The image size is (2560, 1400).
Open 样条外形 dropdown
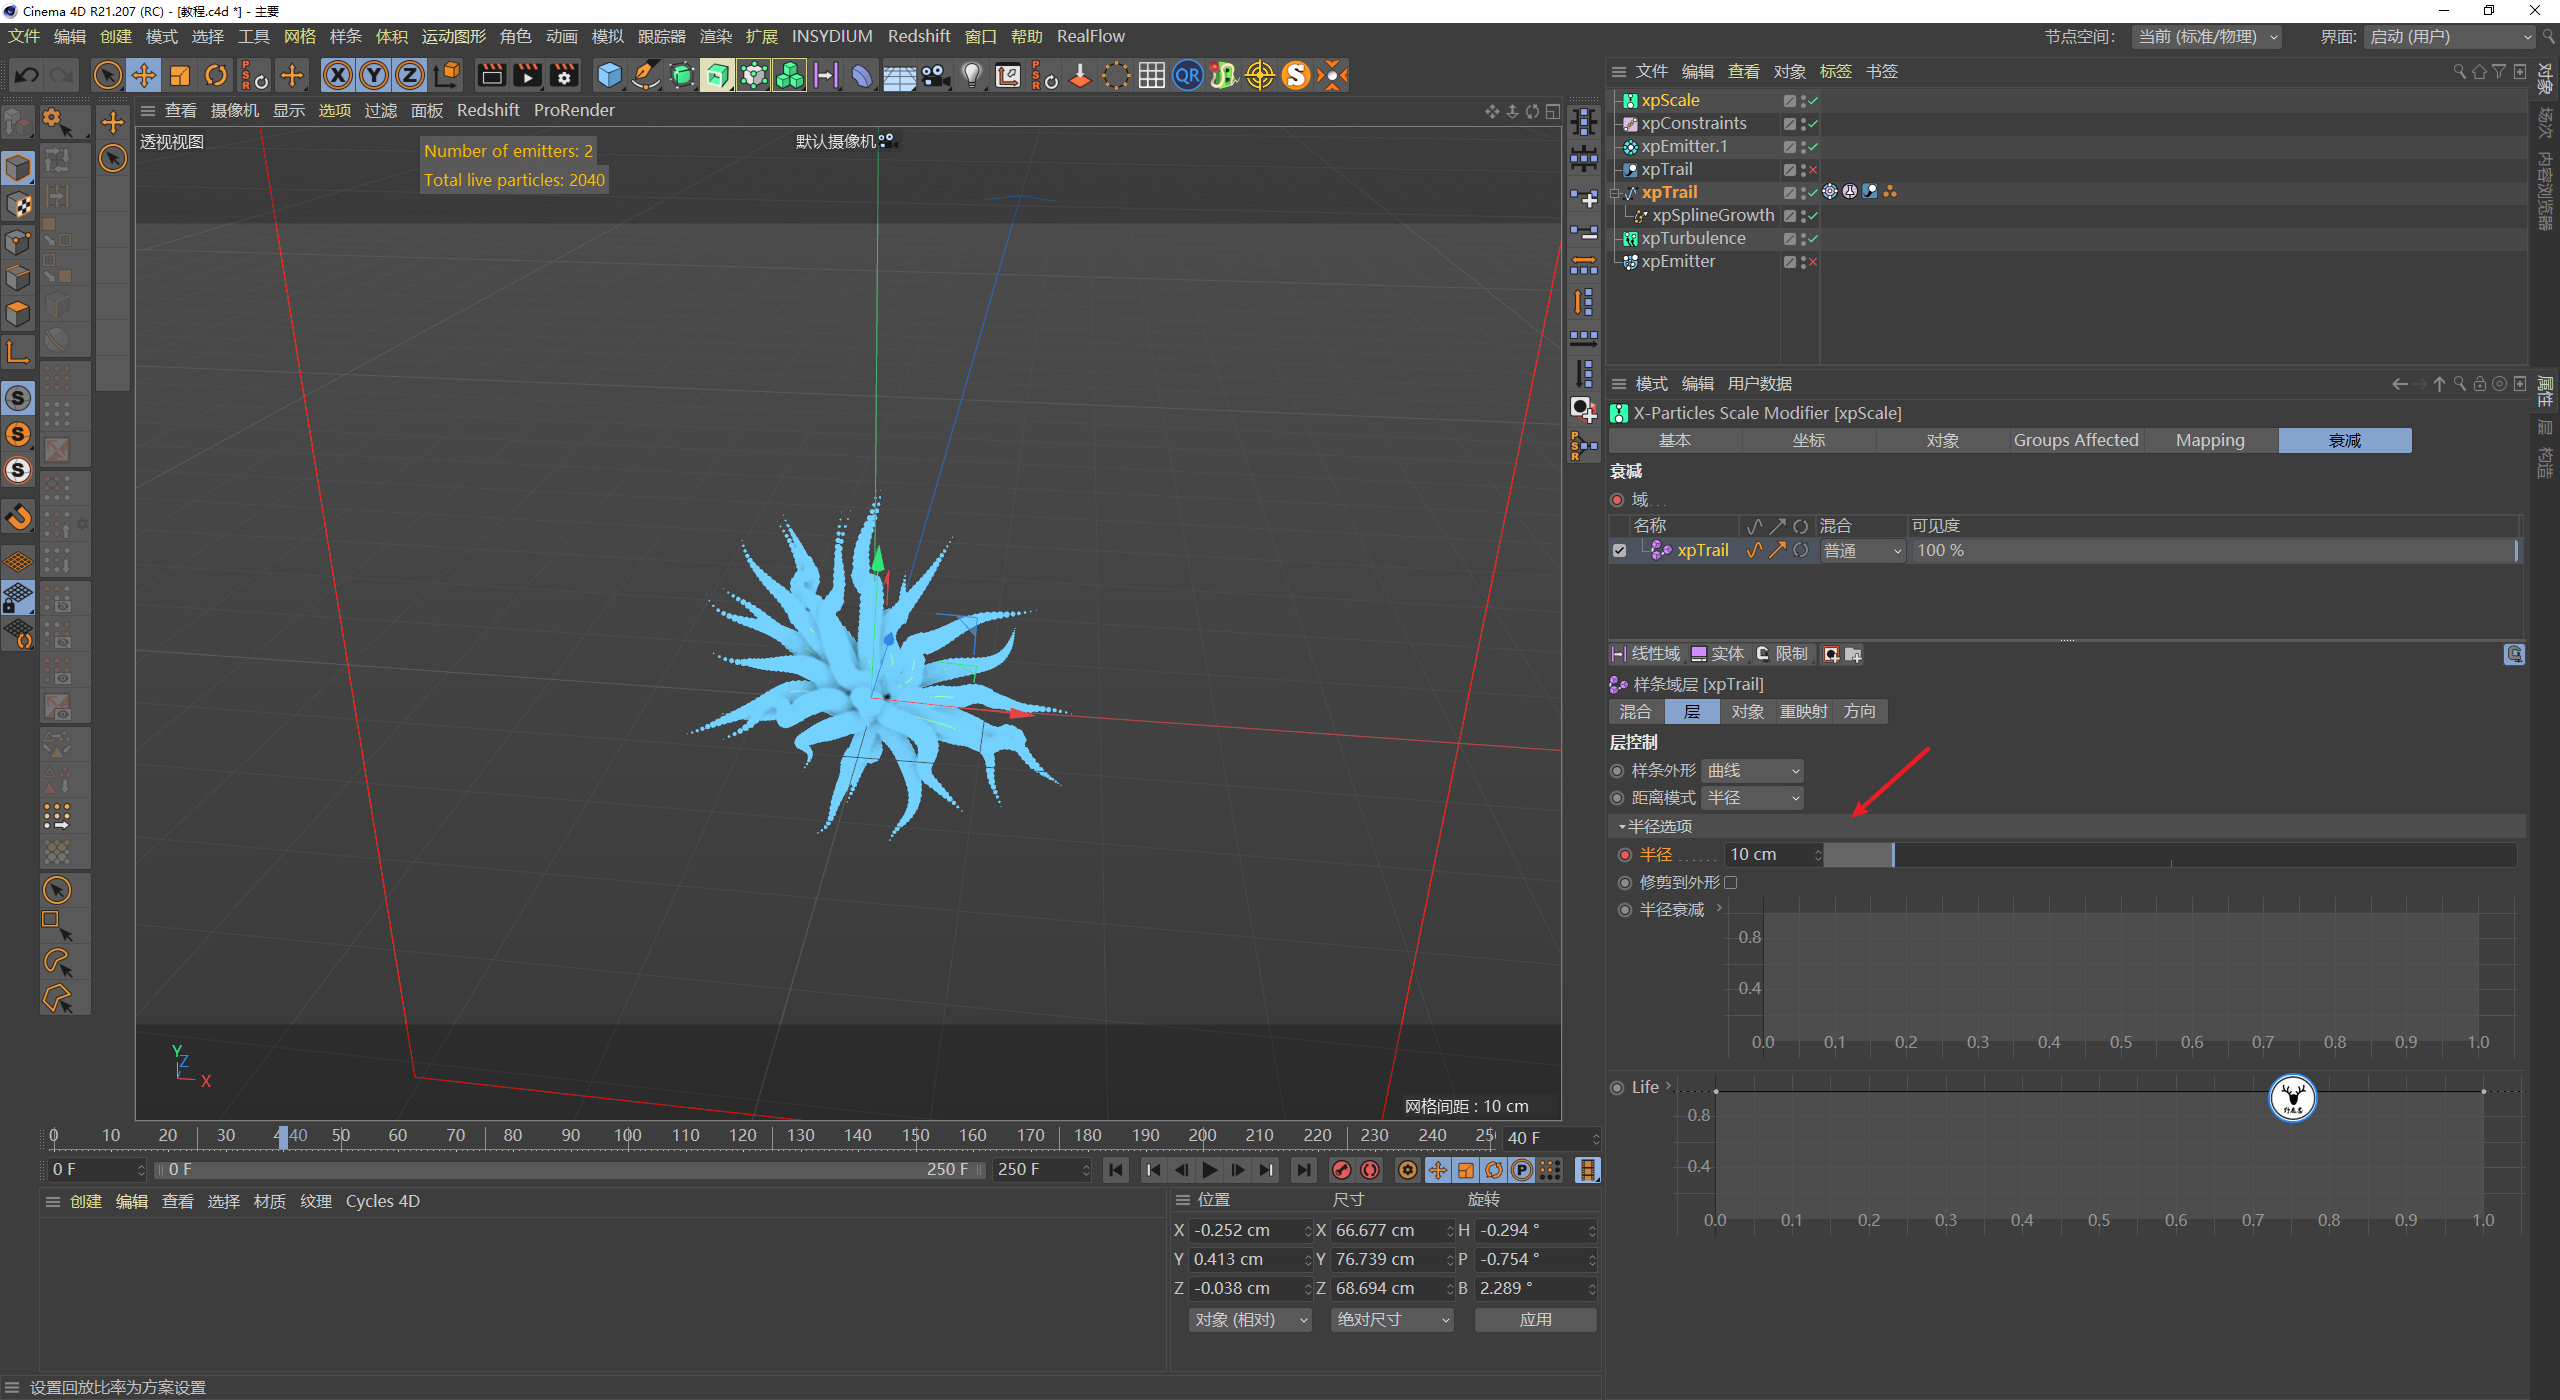coord(1753,770)
